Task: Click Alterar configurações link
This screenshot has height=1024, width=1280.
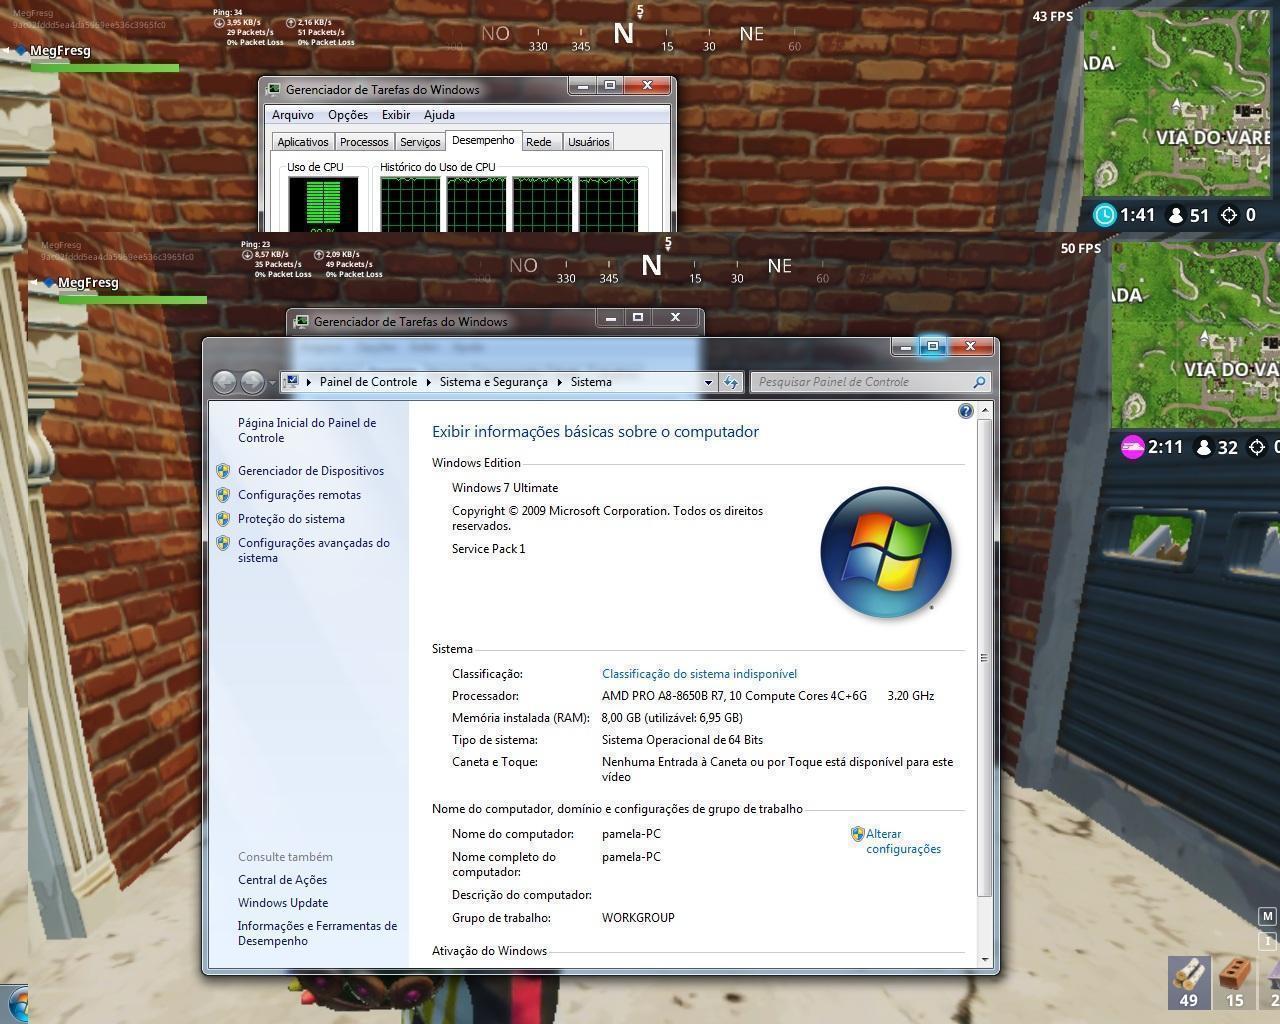Action: (903, 841)
